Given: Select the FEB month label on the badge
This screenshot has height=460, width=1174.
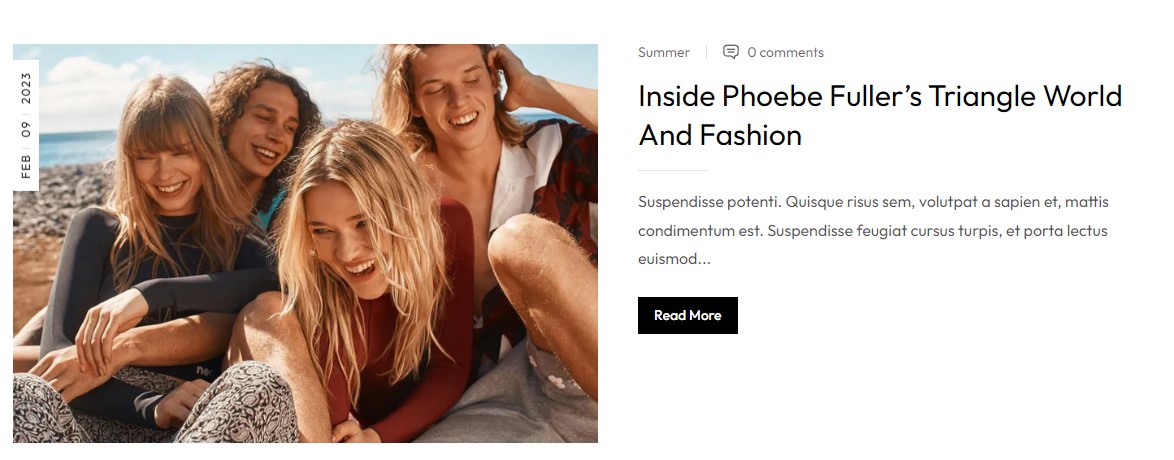Looking at the screenshot, I should (x=26, y=166).
